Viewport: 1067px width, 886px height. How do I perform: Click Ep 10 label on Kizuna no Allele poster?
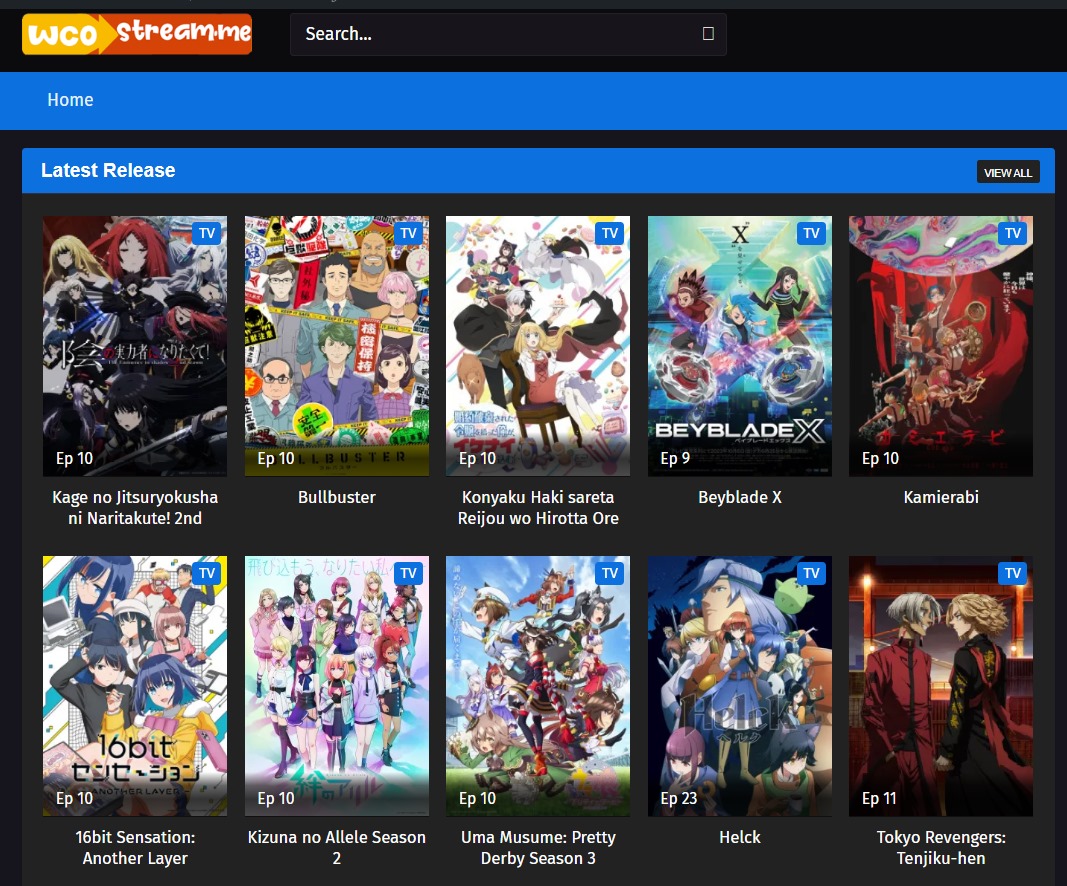[x=276, y=799]
